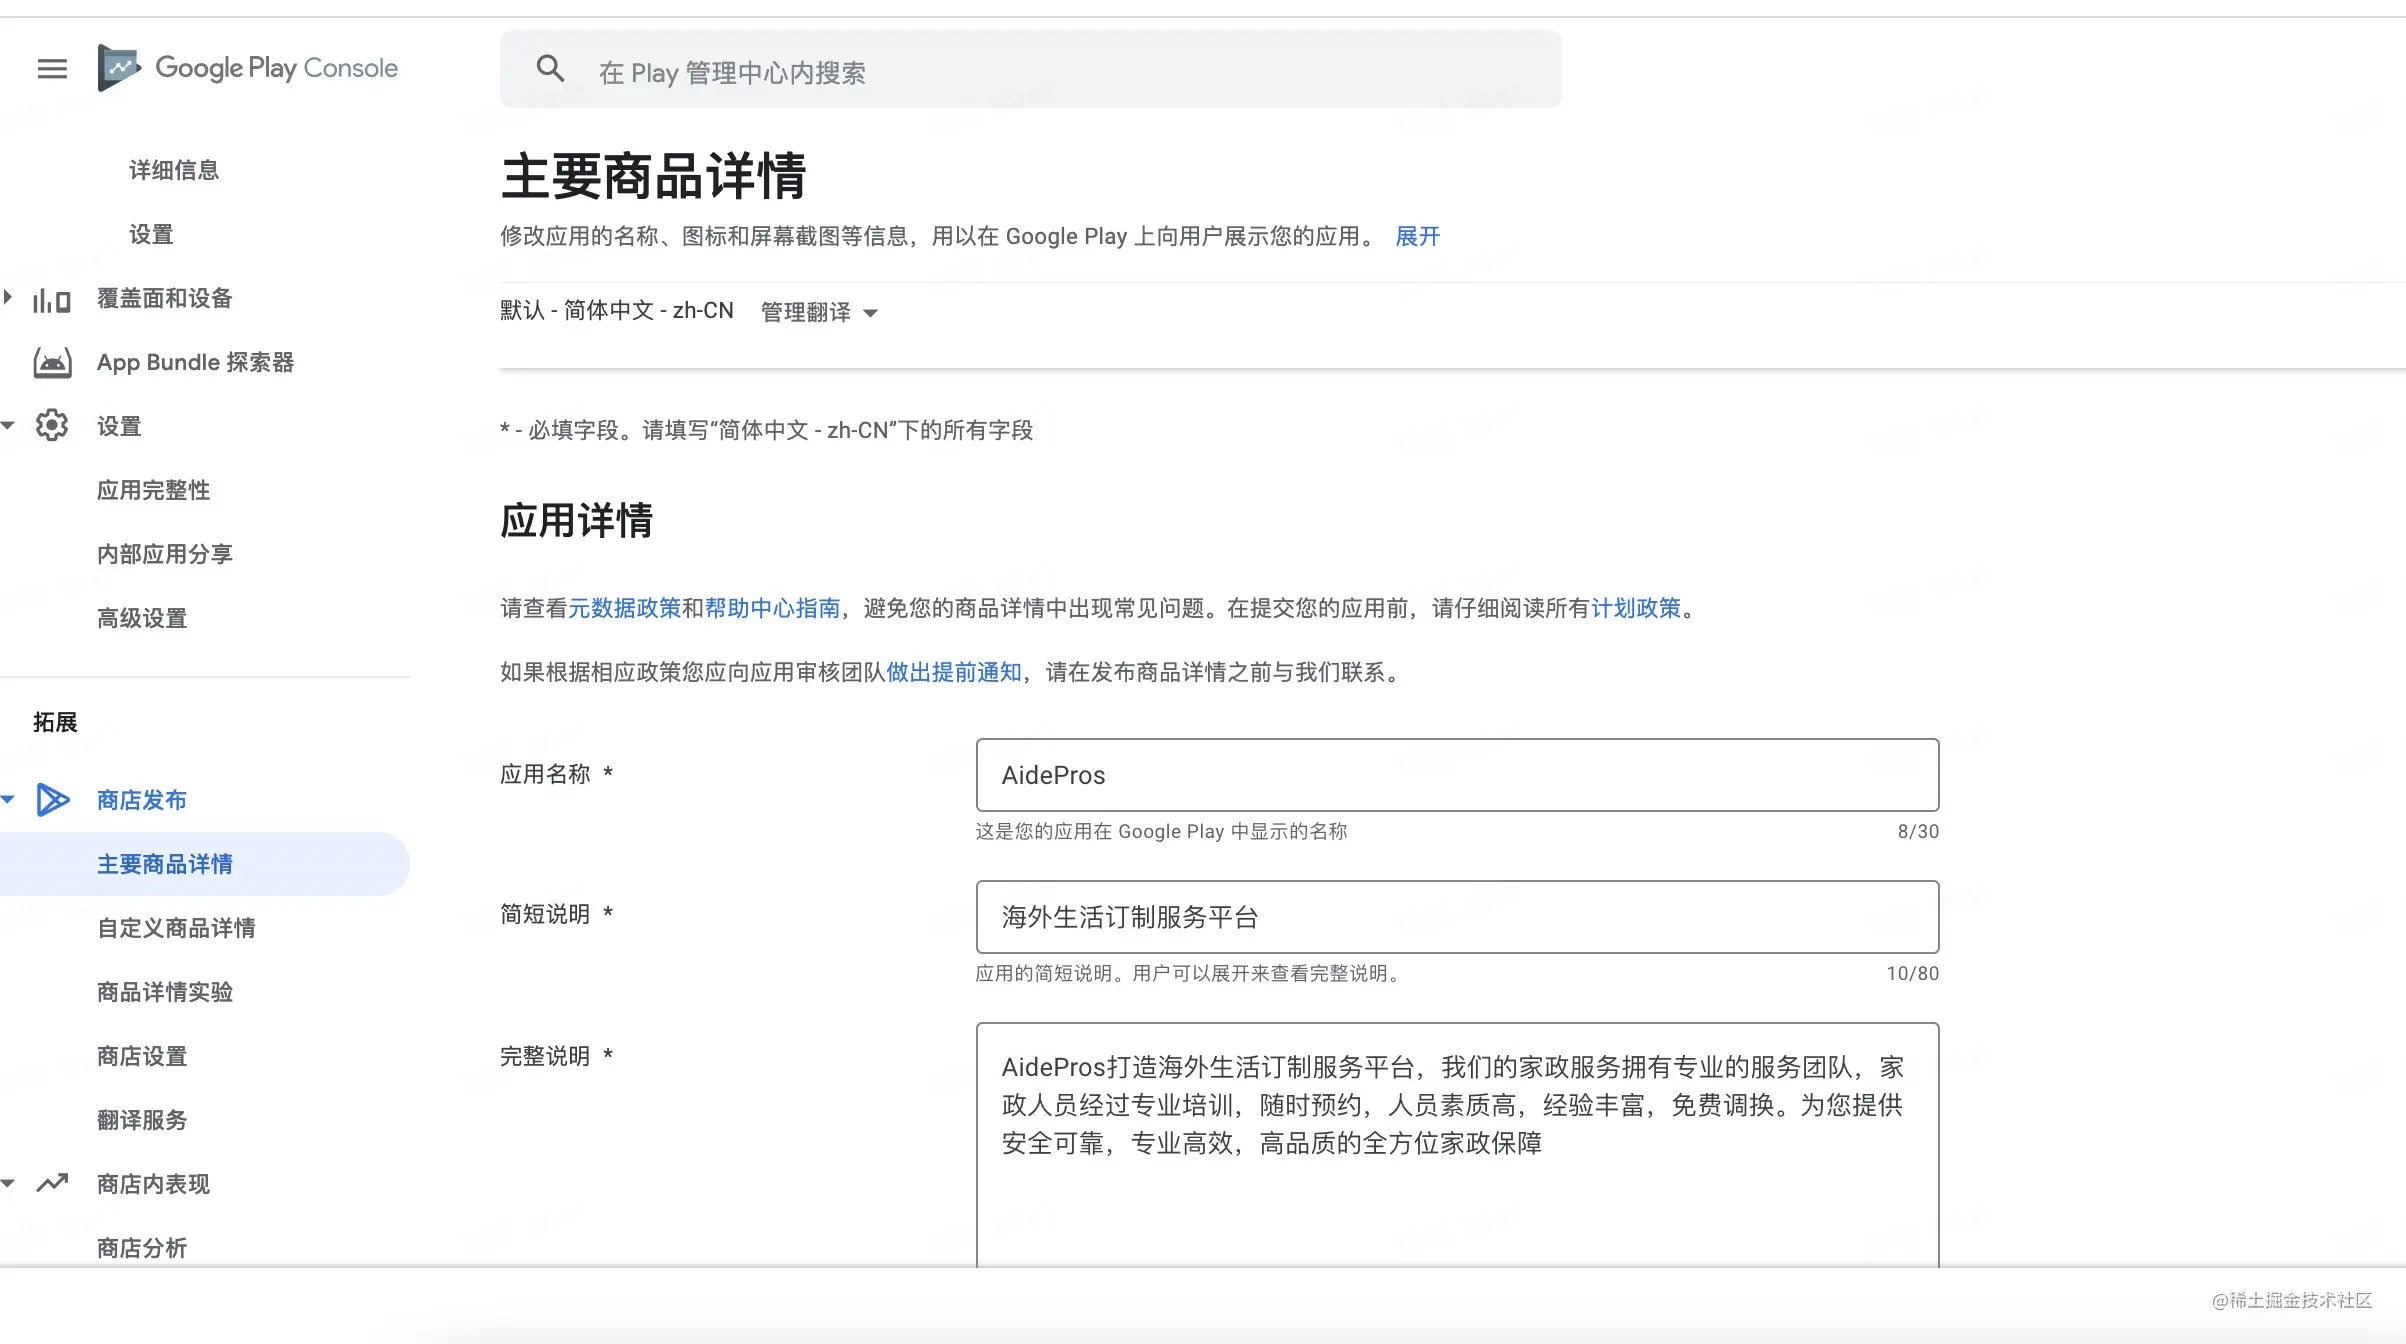Open 商店分析 in the sidebar
Screen dimensions: 2406x1344
click(142, 1249)
